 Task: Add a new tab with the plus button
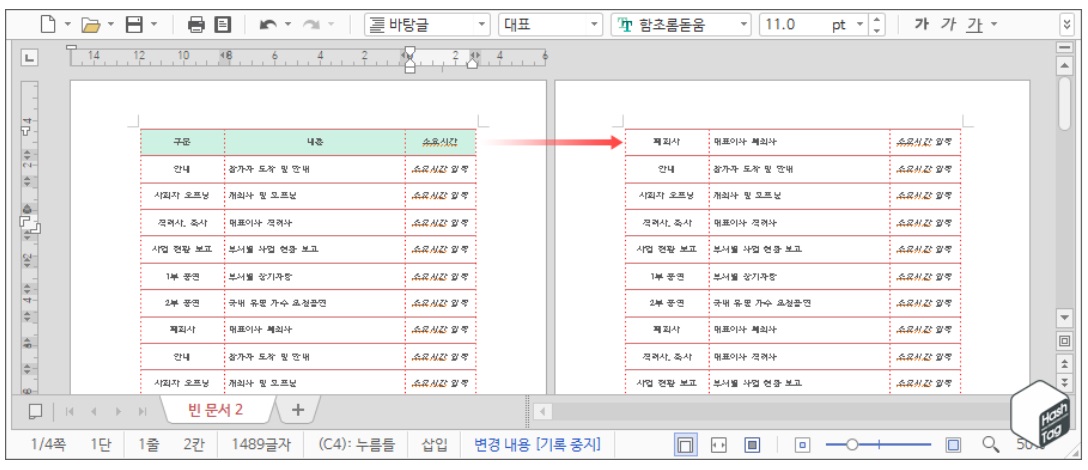[x=298, y=410]
